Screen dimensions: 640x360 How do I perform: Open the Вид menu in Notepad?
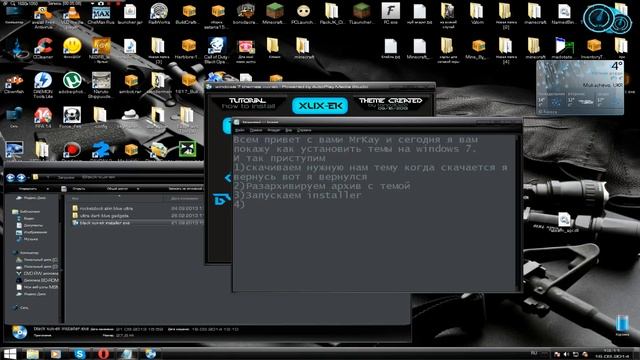[x=289, y=130]
